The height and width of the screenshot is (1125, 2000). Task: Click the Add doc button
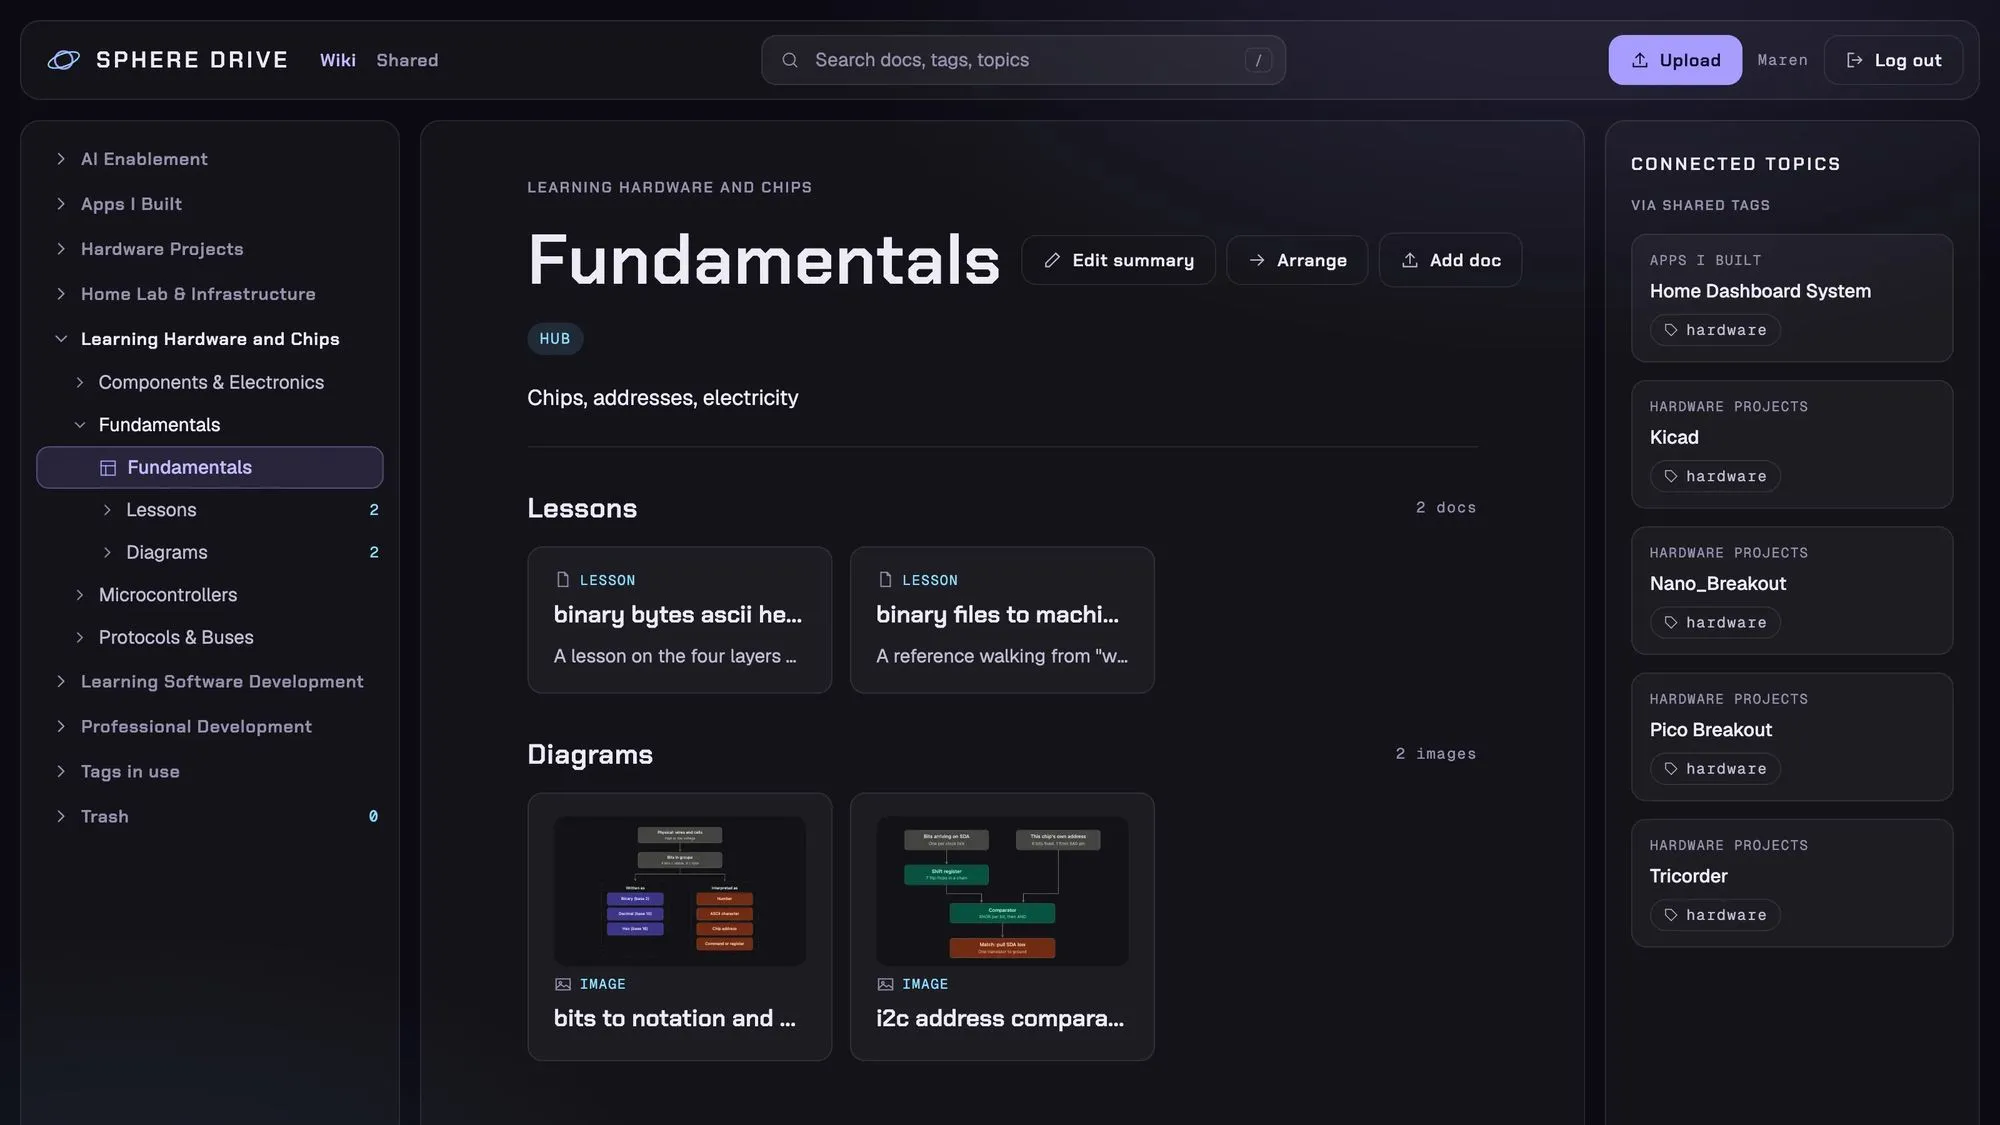1451,260
